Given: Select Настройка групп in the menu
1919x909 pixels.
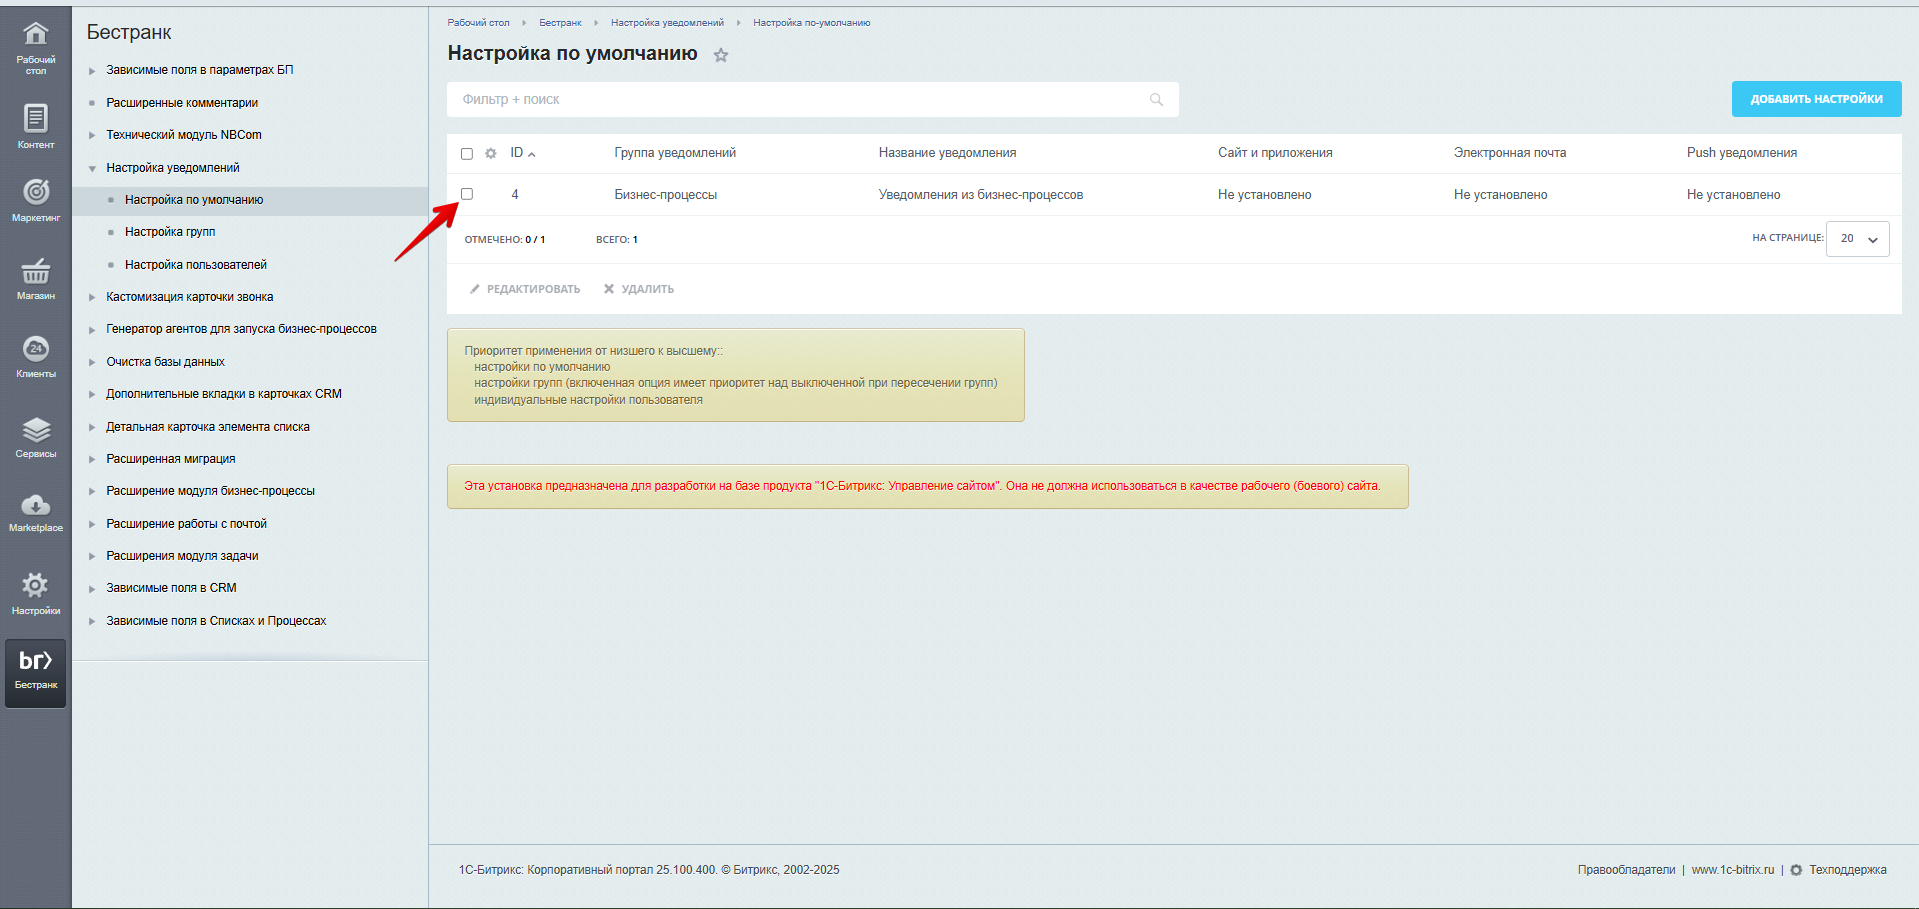Looking at the screenshot, I should click(170, 232).
